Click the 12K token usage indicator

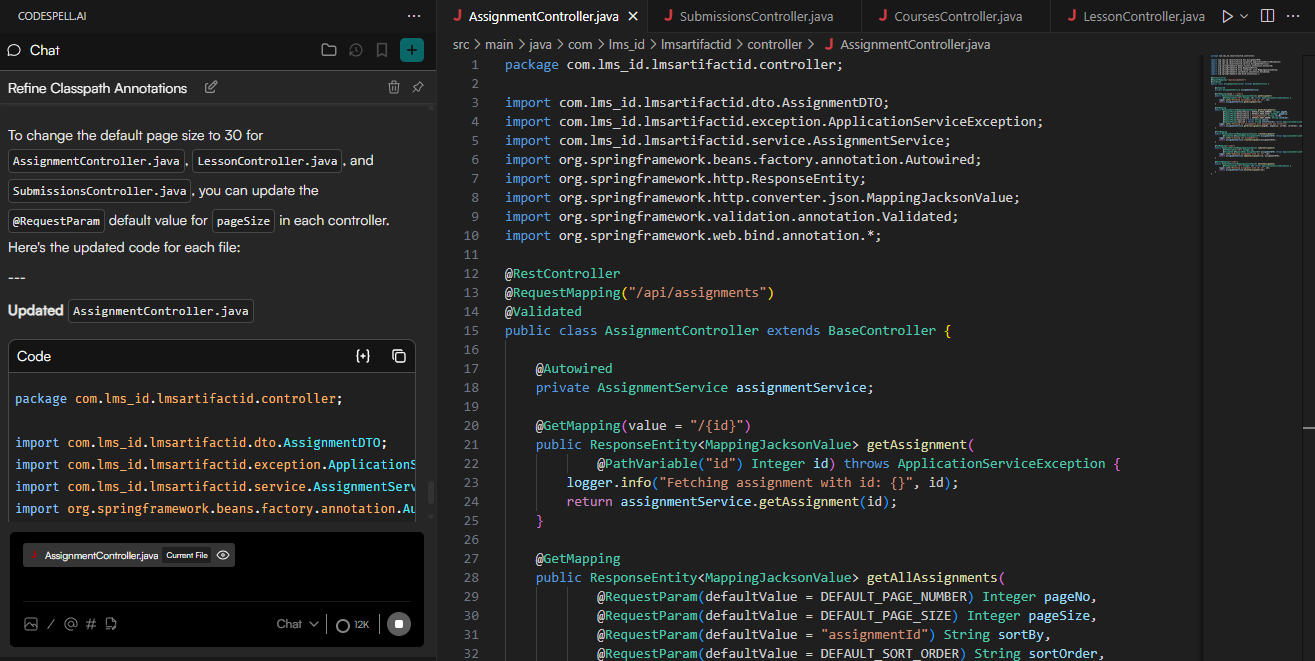tap(352, 625)
